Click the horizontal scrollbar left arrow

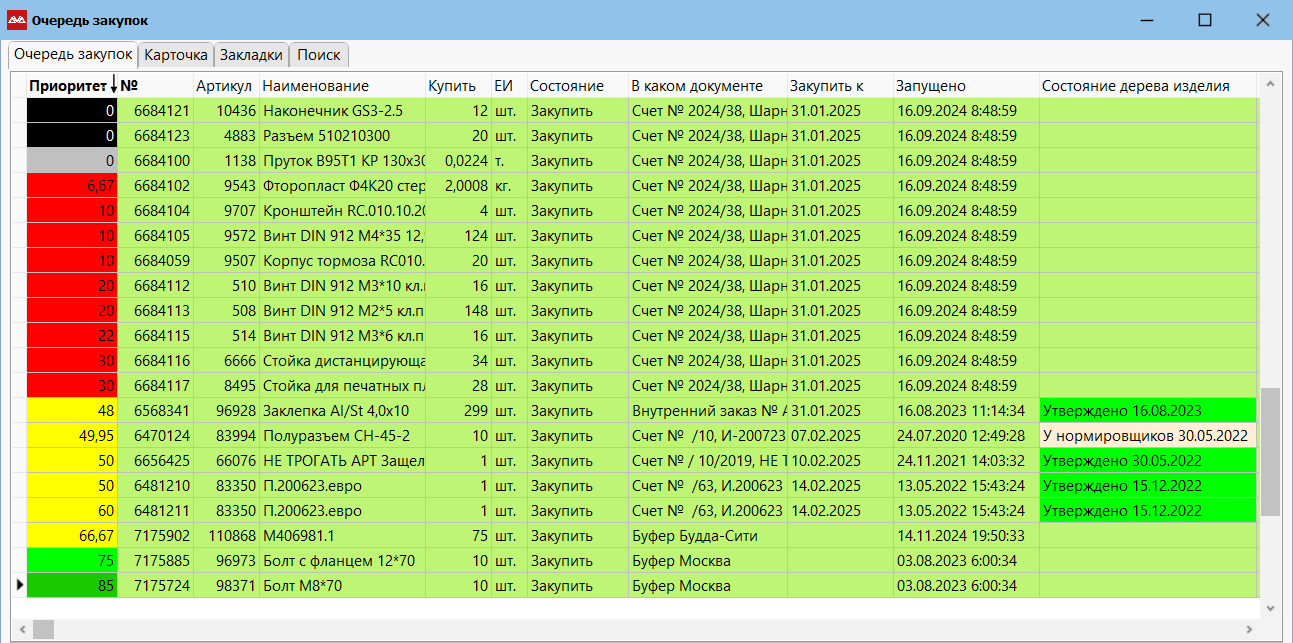point(20,629)
